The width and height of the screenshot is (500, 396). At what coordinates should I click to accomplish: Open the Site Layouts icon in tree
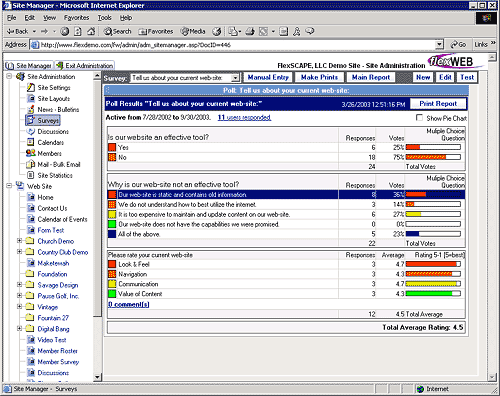pyautogui.click(x=31, y=99)
